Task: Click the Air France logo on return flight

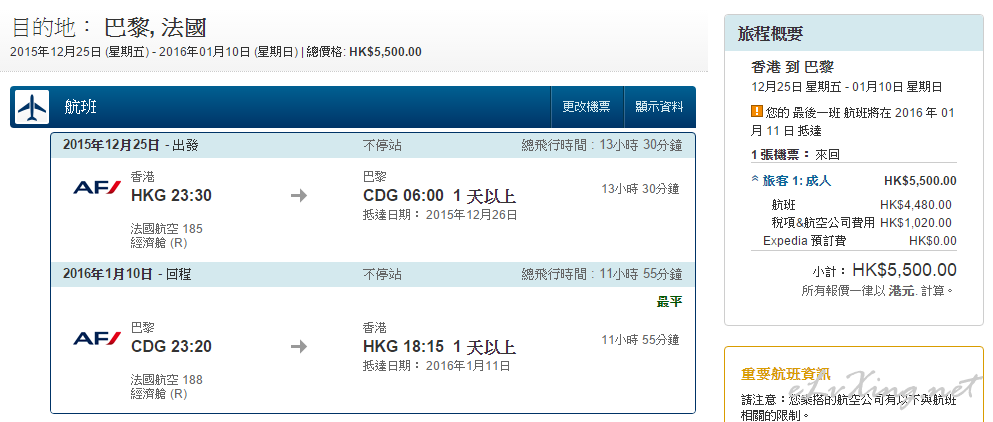Action: [96, 338]
